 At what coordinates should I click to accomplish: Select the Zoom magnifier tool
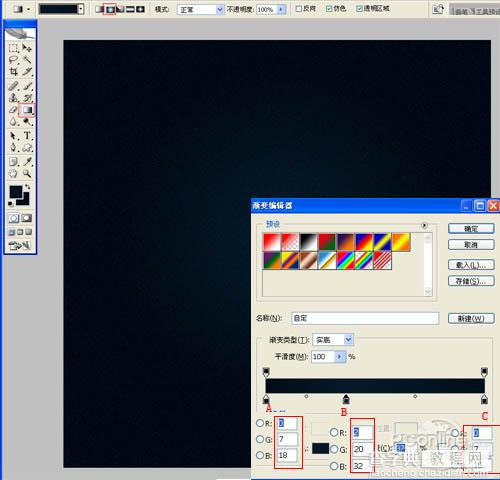27,173
